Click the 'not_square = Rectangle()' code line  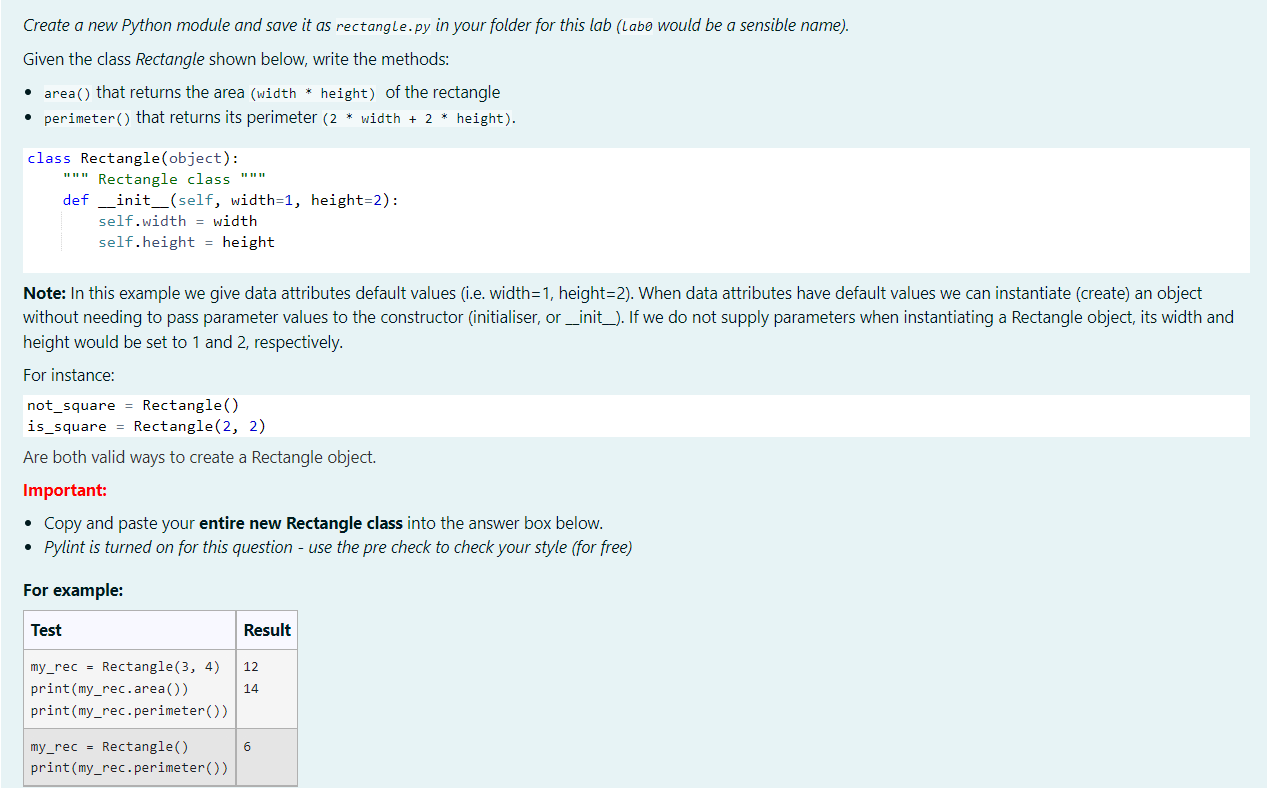coord(133,405)
